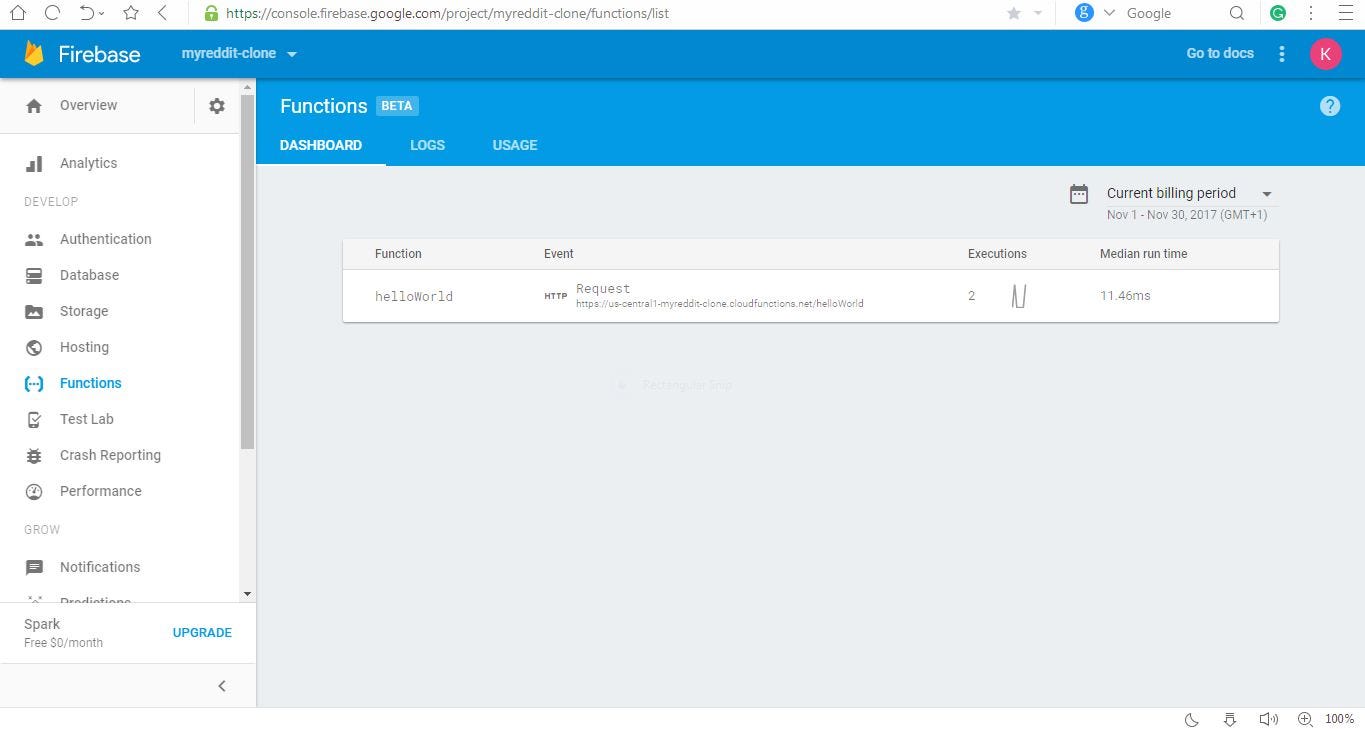Image resolution: width=1365 pixels, height=729 pixels.
Task: Select Functions in the sidebar
Action: 90,383
